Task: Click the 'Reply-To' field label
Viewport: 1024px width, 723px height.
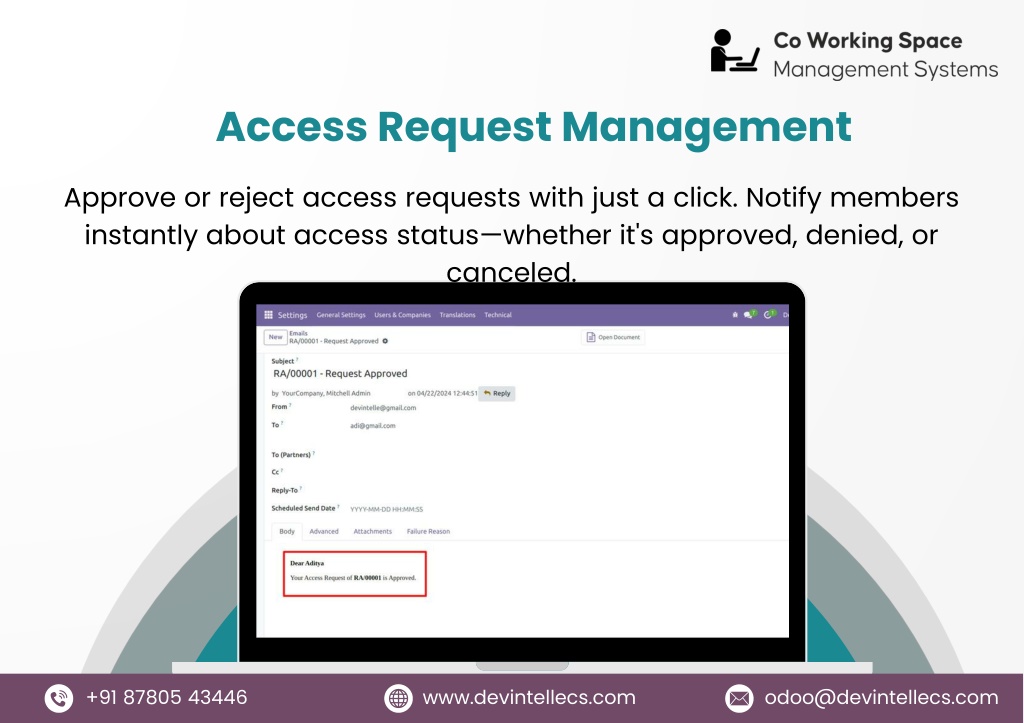Action: click(285, 490)
